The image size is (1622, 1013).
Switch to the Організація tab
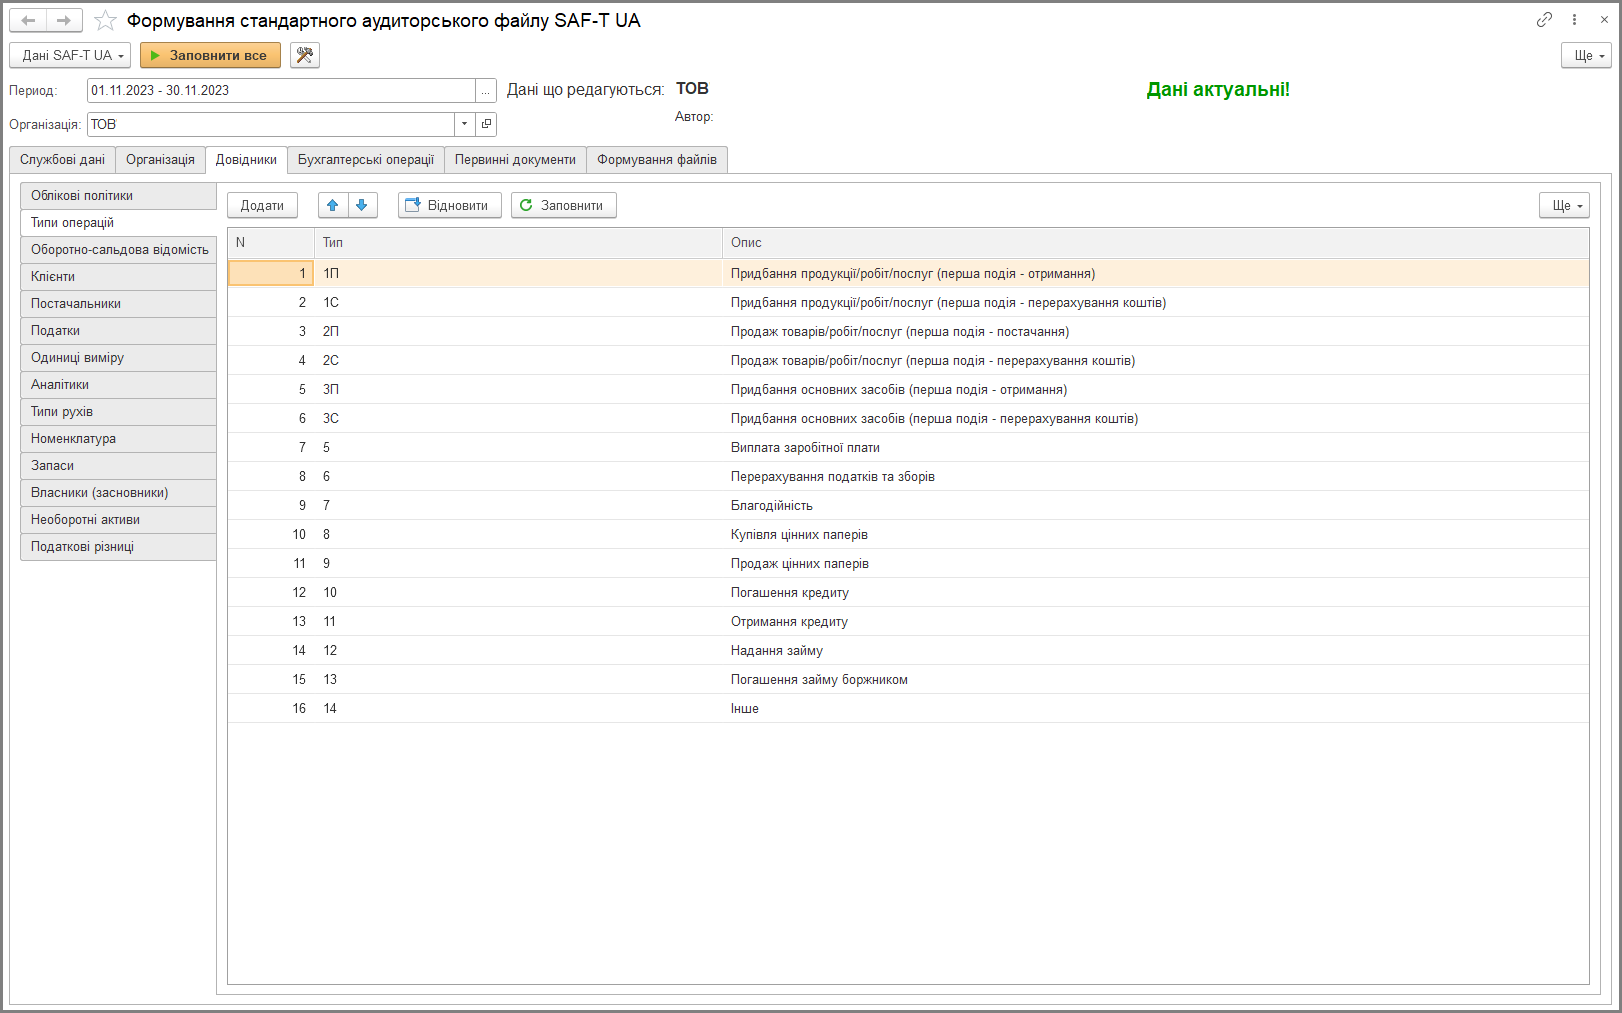coord(160,160)
